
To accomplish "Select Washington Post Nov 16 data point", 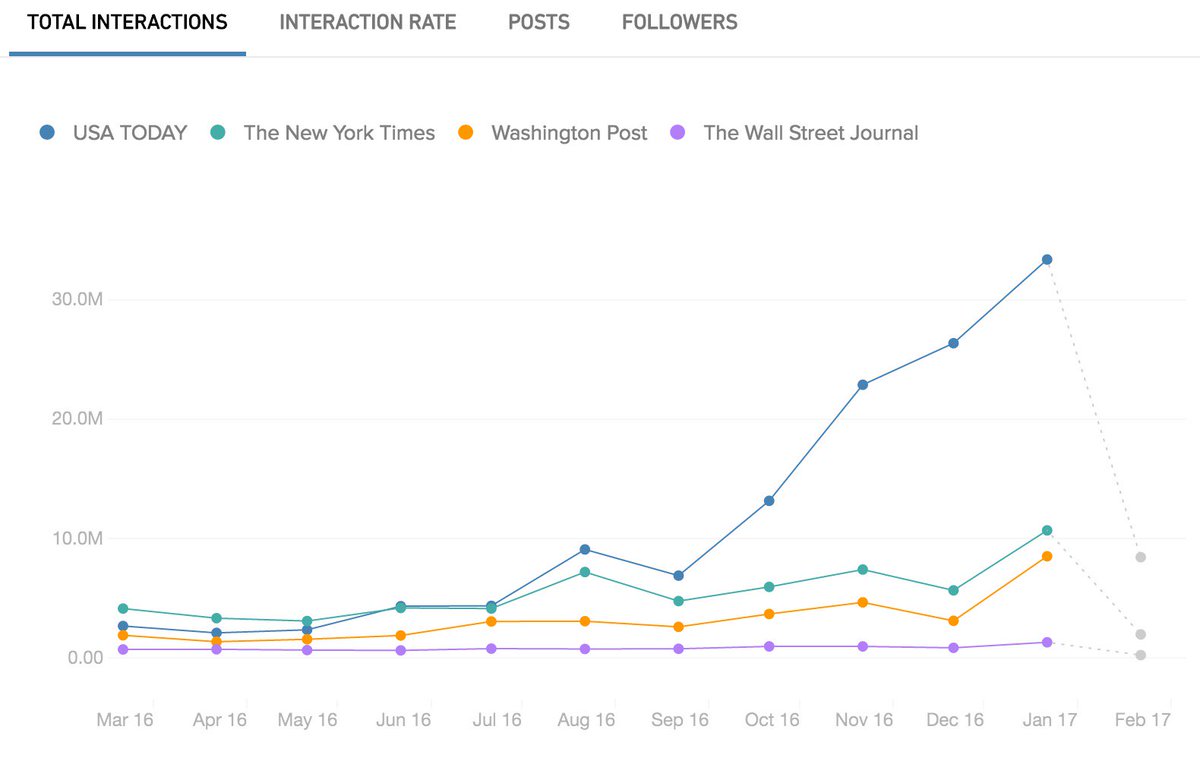I will point(862,602).
